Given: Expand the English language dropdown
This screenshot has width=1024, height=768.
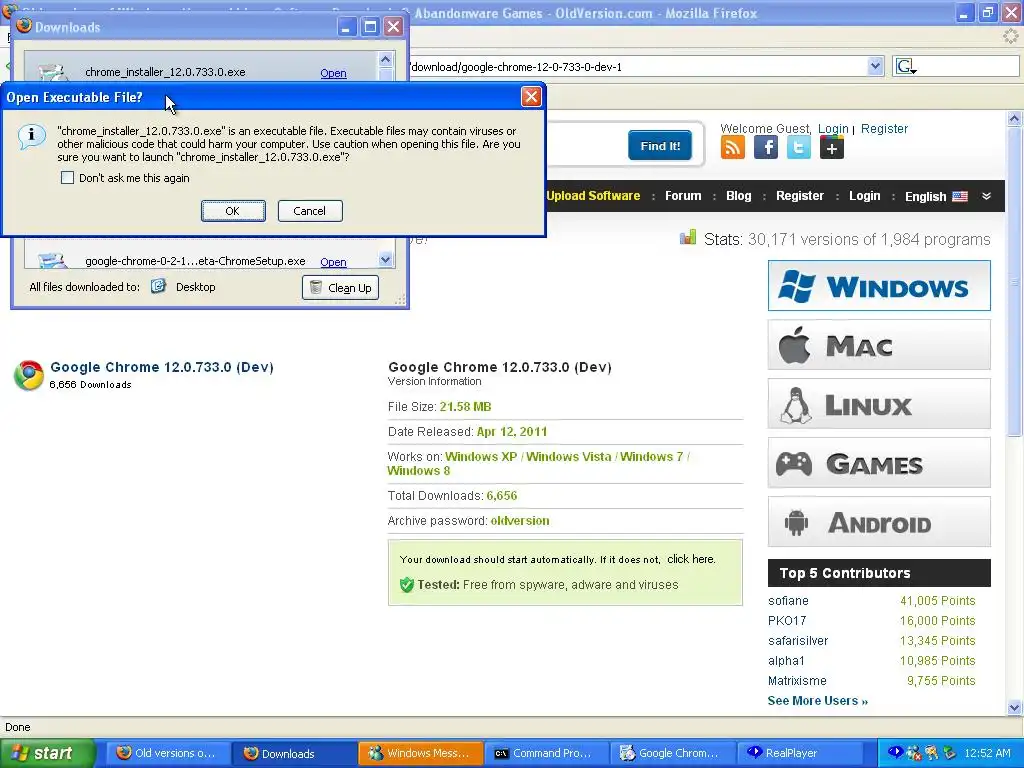Looking at the screenshot, I should tap(936, 197).
